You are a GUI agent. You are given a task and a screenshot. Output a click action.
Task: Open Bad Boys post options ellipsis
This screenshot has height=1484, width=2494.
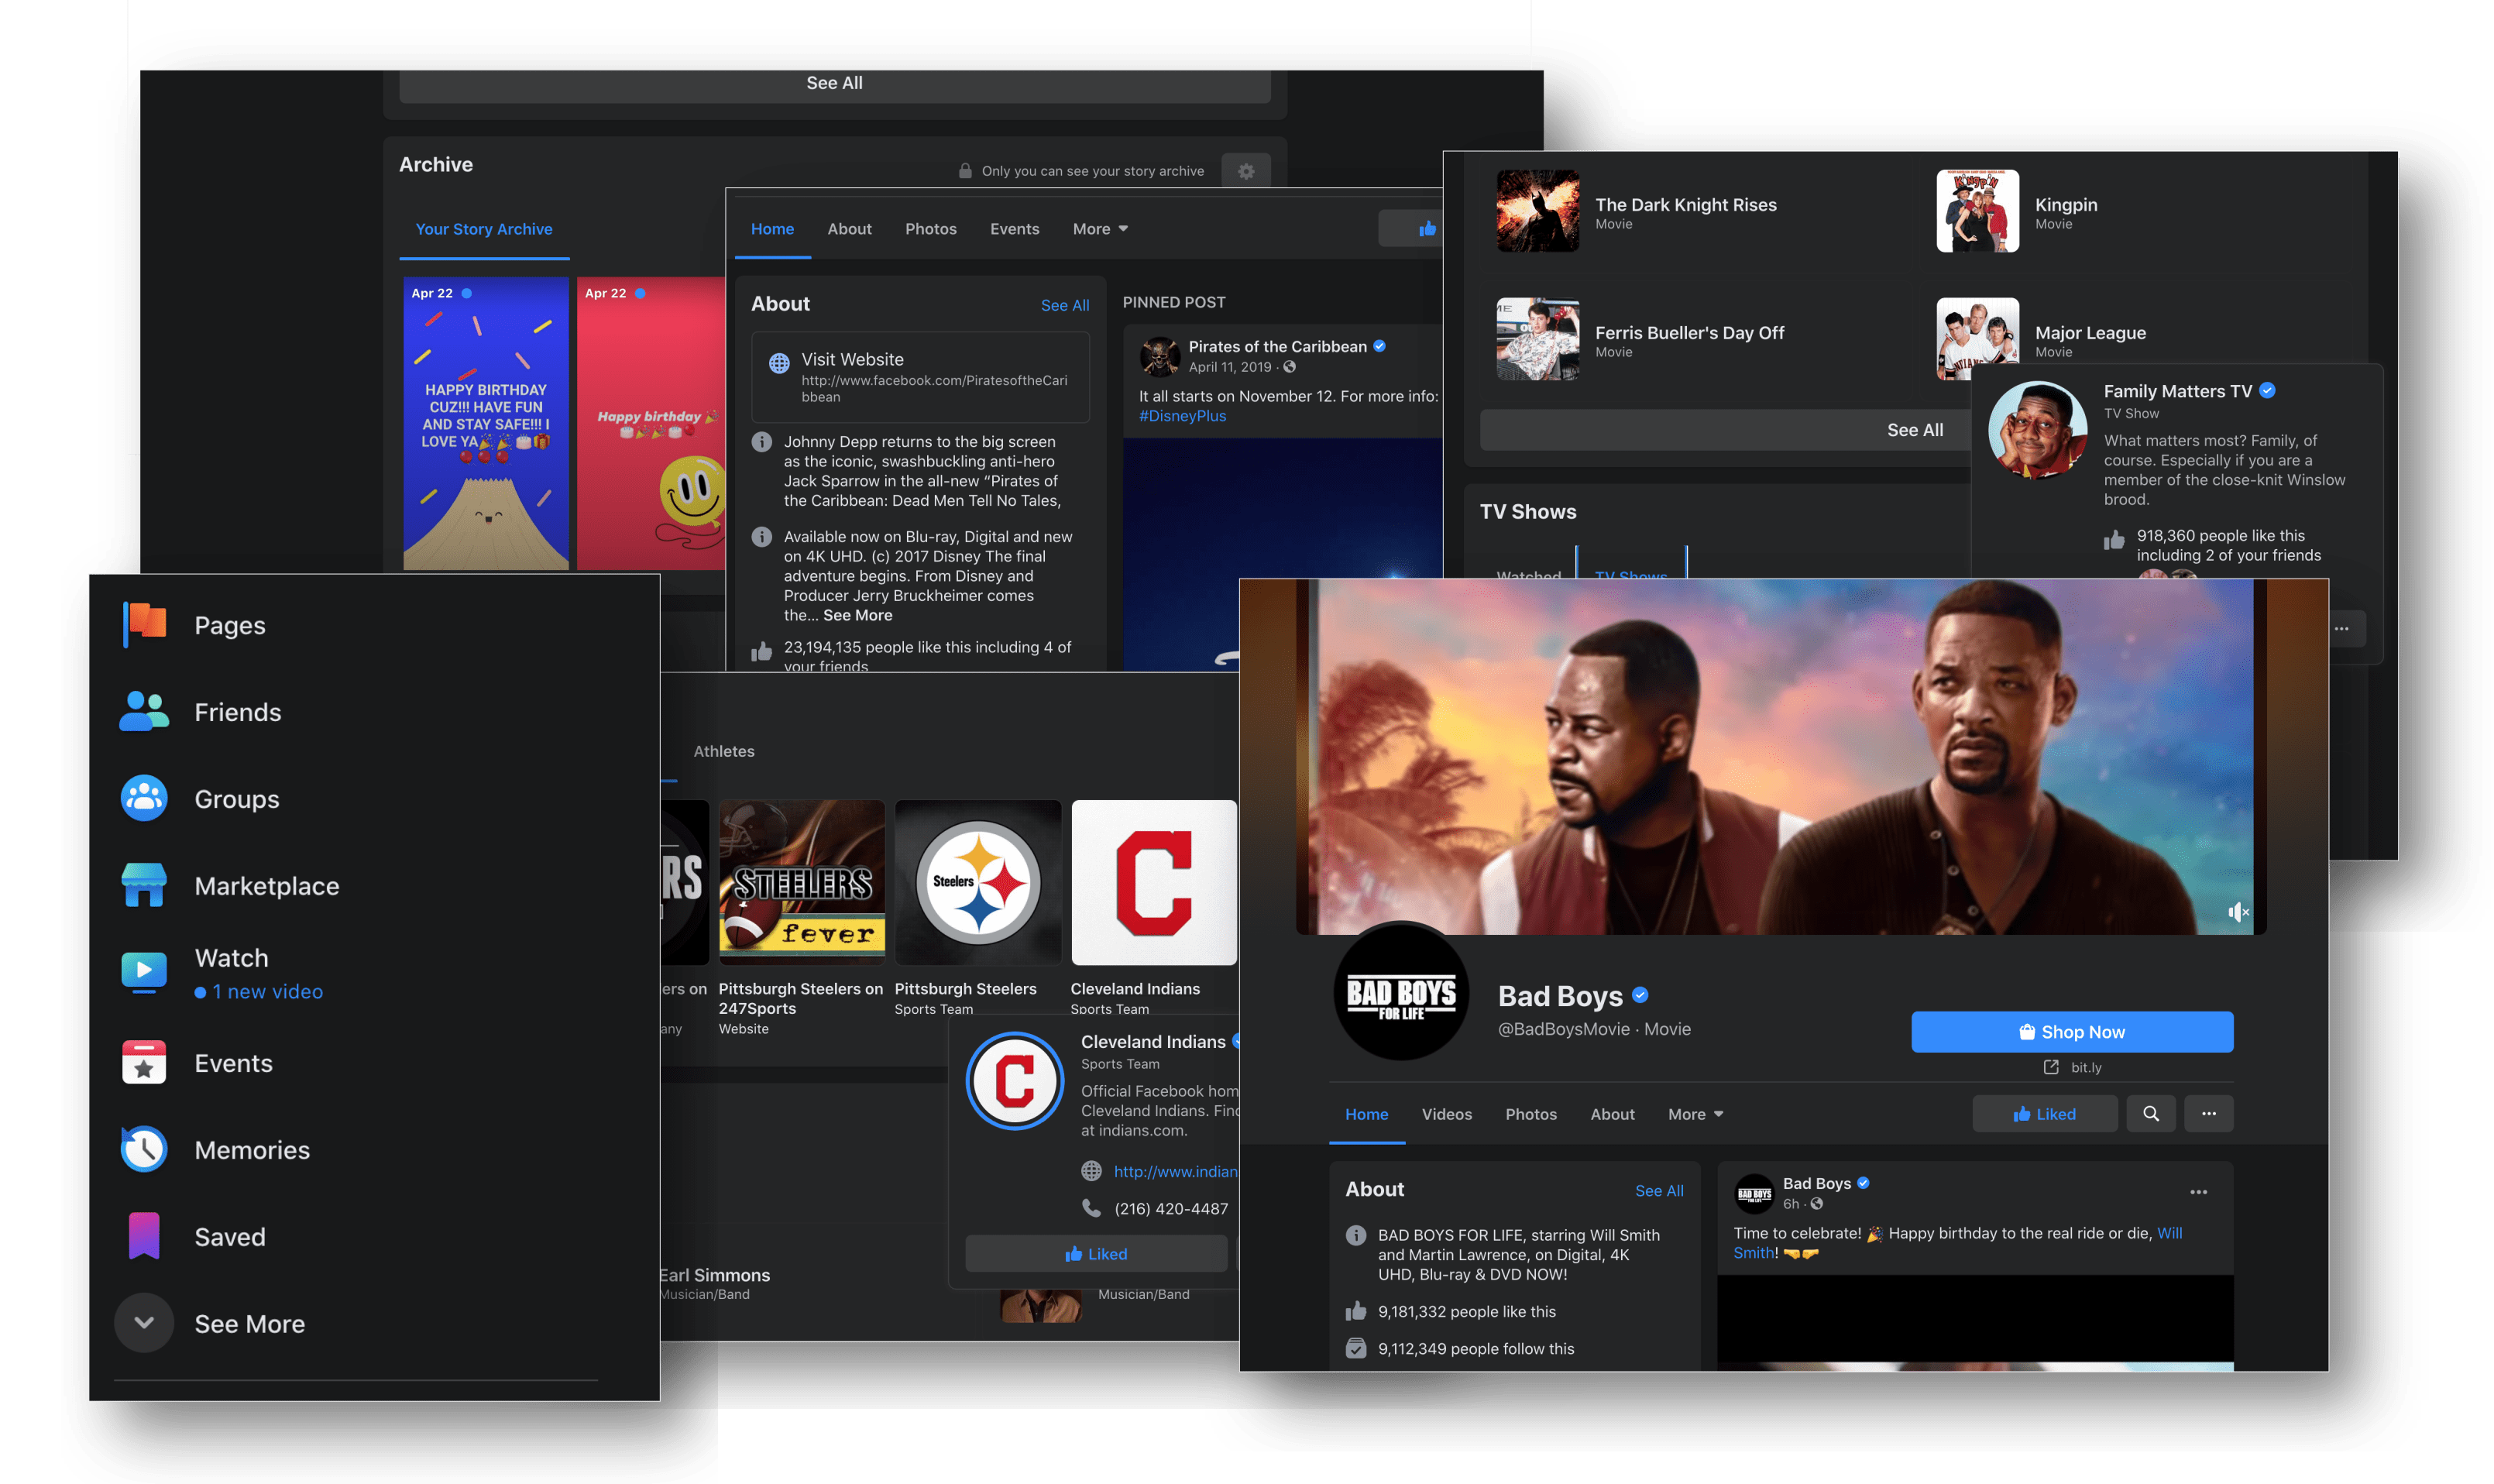point(2198,1192)
